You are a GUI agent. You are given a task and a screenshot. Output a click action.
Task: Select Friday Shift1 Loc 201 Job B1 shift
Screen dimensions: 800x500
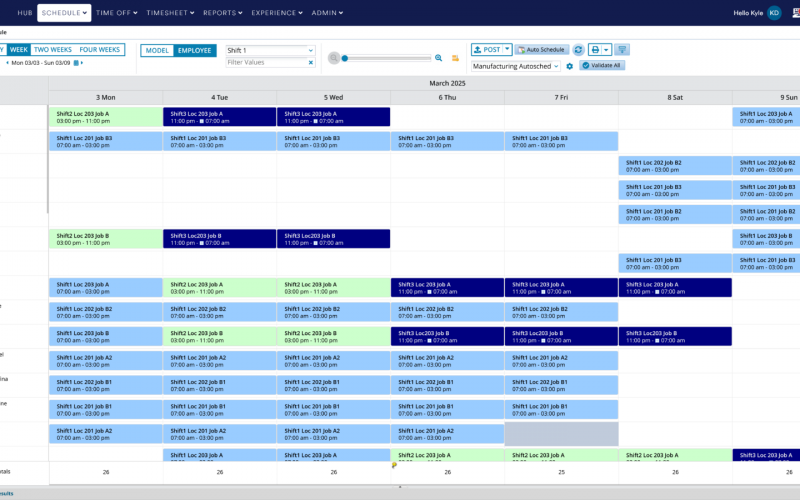pyautogui.click(x=561, y=410)
